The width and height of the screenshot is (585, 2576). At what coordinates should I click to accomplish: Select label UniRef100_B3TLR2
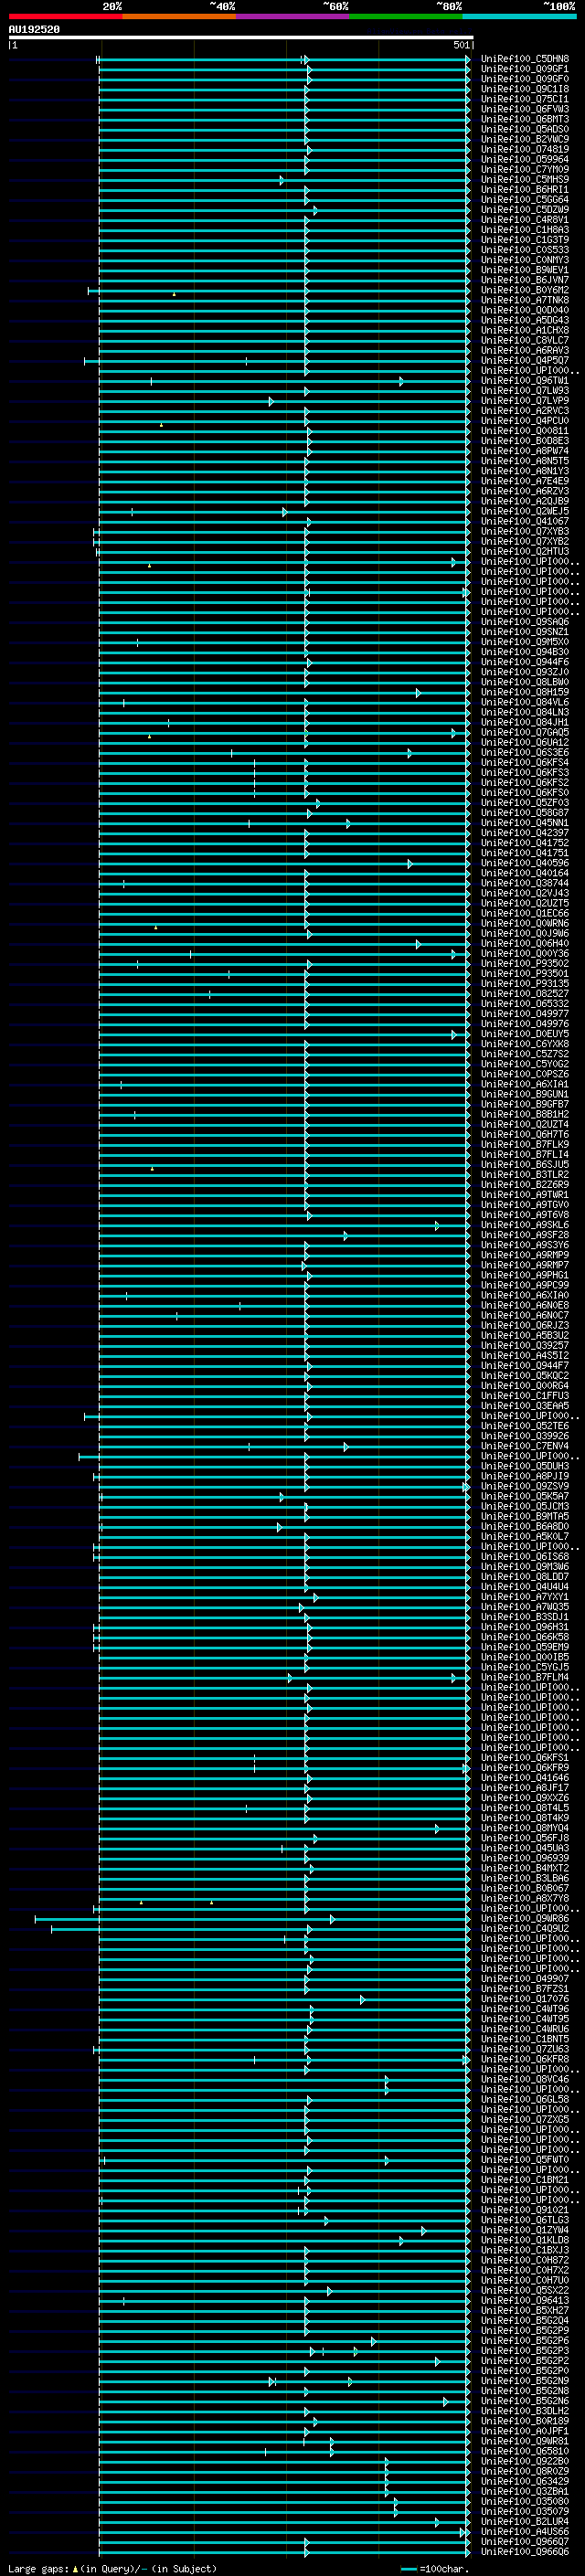pyautogui.click(x=525, y=1175)
